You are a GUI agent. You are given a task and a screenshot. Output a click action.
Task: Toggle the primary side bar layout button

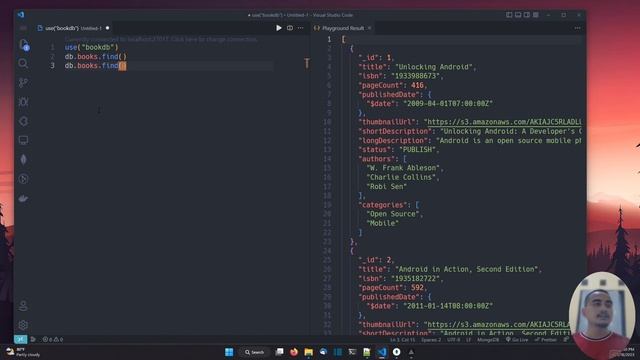(509, 15)
